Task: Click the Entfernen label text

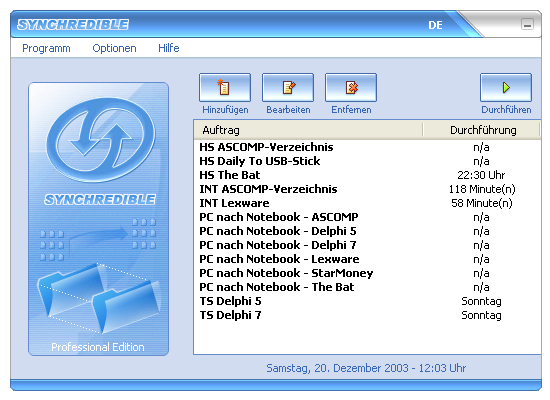Action: 351,110
